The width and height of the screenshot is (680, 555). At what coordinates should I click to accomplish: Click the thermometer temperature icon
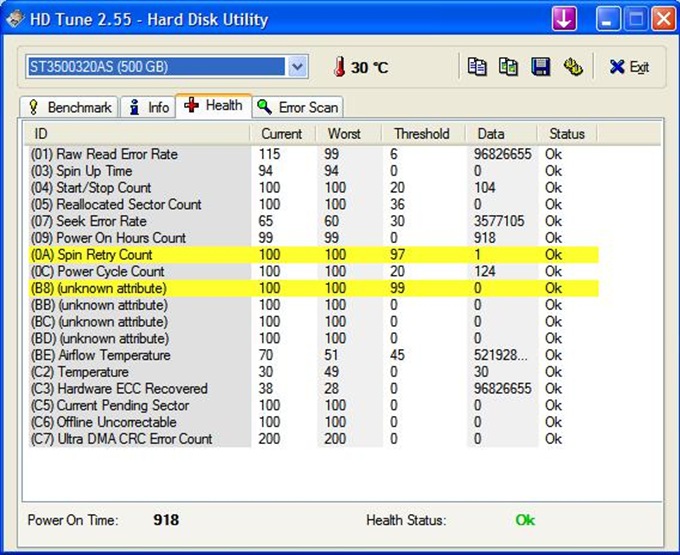pyautogui.click(x=340, y=67)
